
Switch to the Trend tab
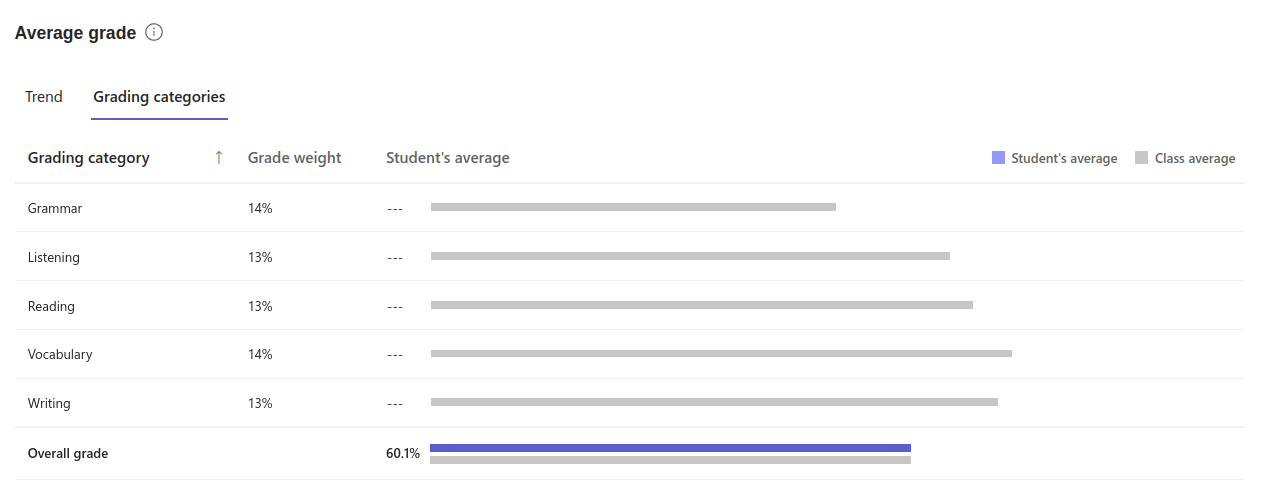44,97
